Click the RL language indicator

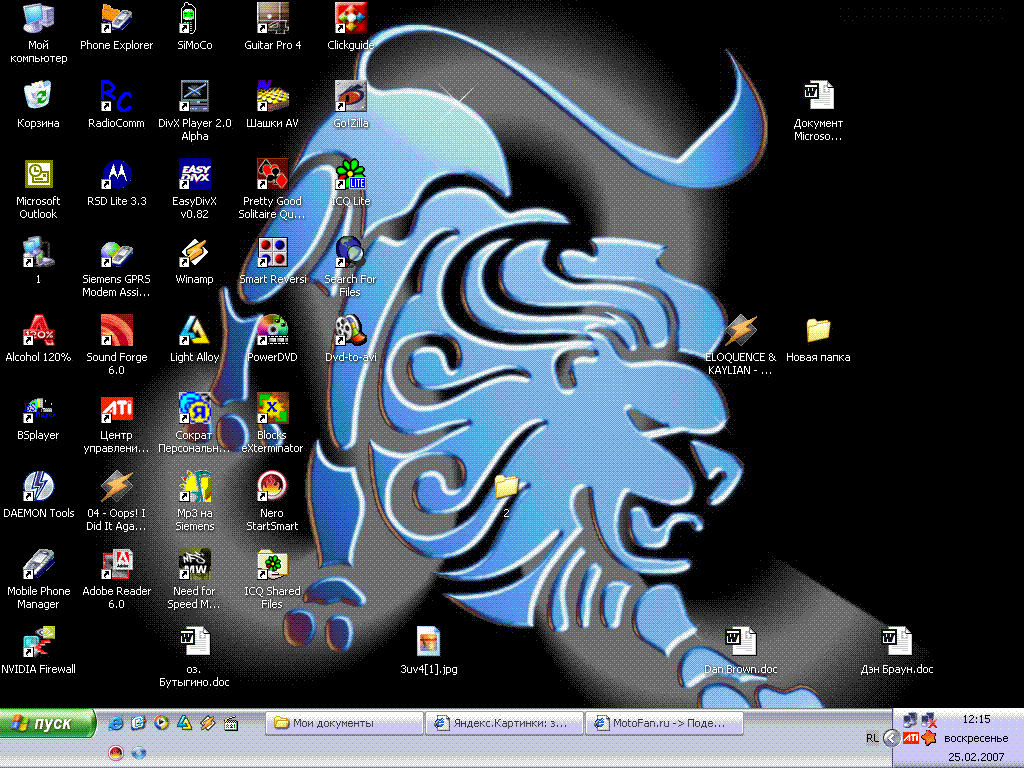(x=872, y=739)
